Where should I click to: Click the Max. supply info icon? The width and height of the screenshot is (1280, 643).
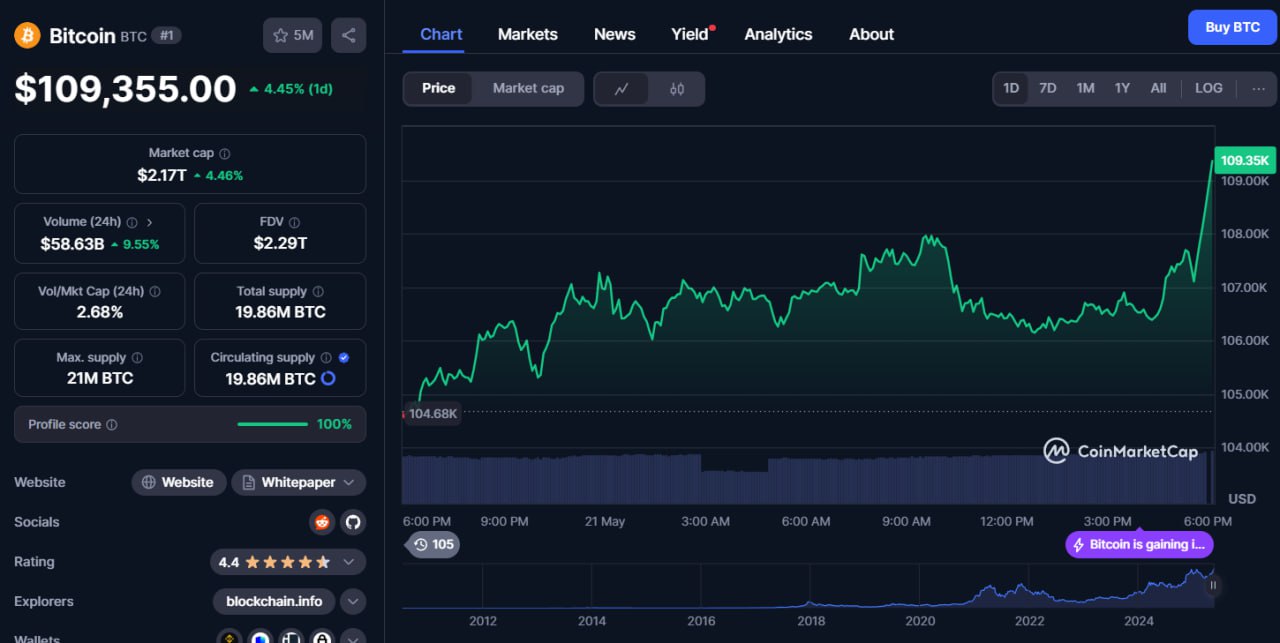pyautogui.click(x=137, y=357)
